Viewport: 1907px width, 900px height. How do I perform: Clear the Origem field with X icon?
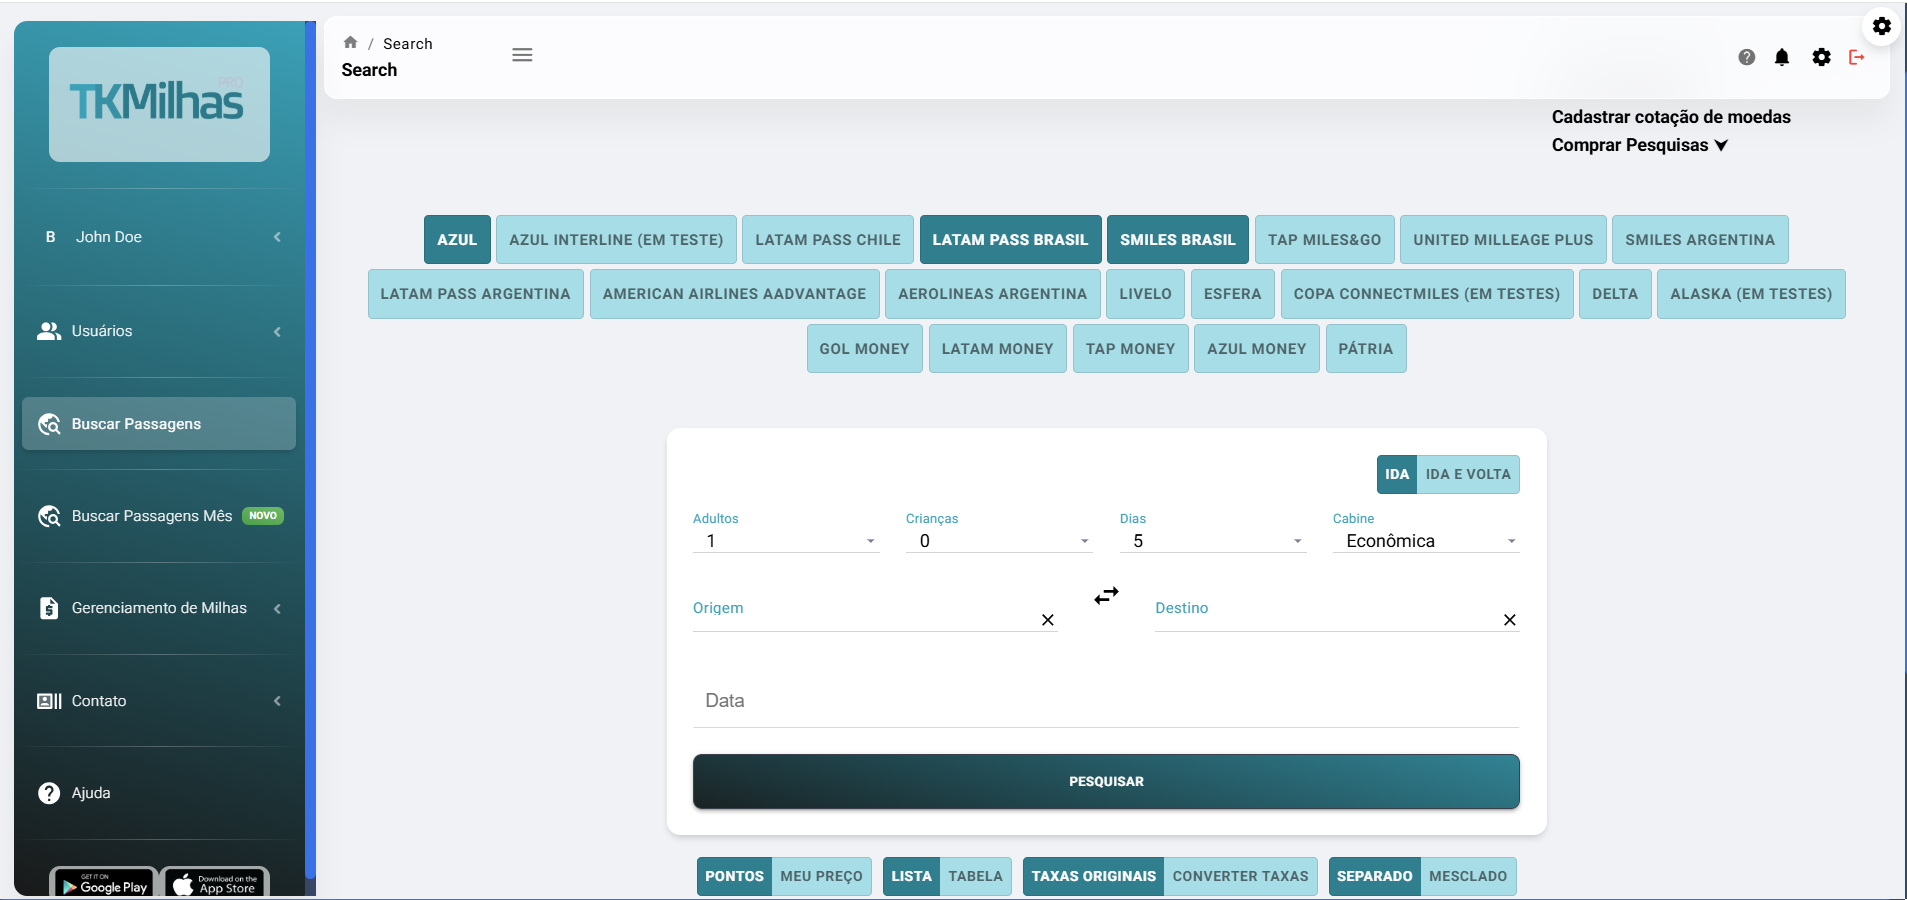coord(1048,620)
